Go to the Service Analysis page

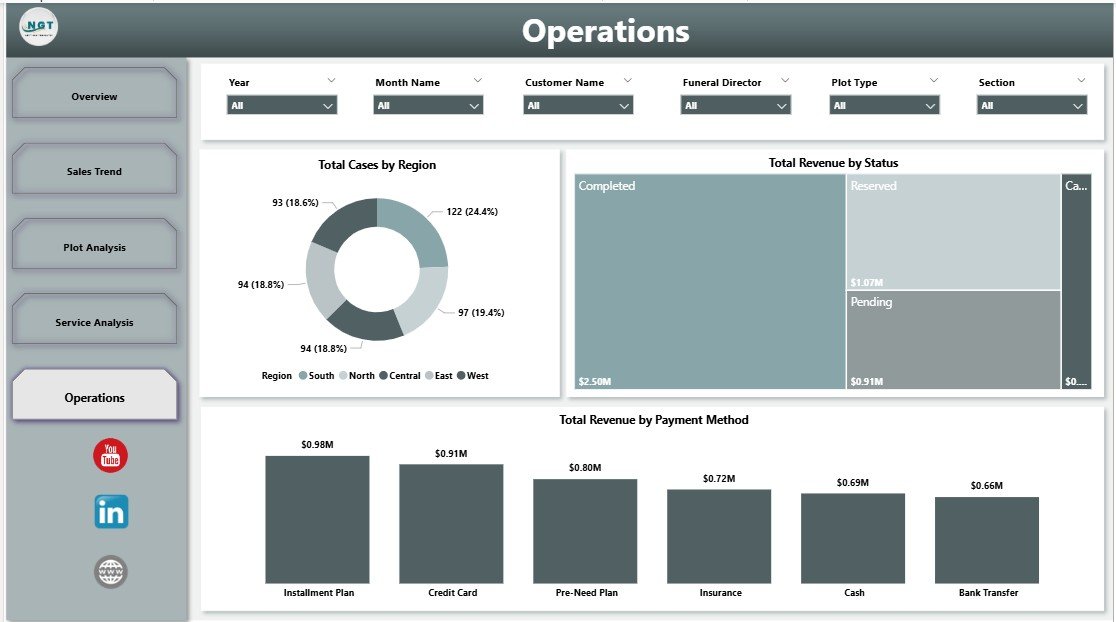[94, 321]
